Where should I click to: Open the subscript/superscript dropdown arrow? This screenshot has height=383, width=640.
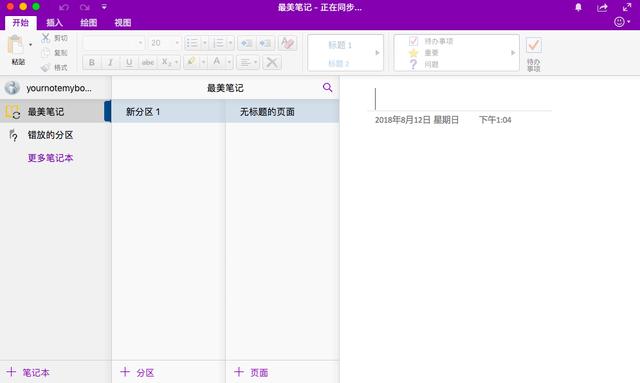click(x=177, y=62)
